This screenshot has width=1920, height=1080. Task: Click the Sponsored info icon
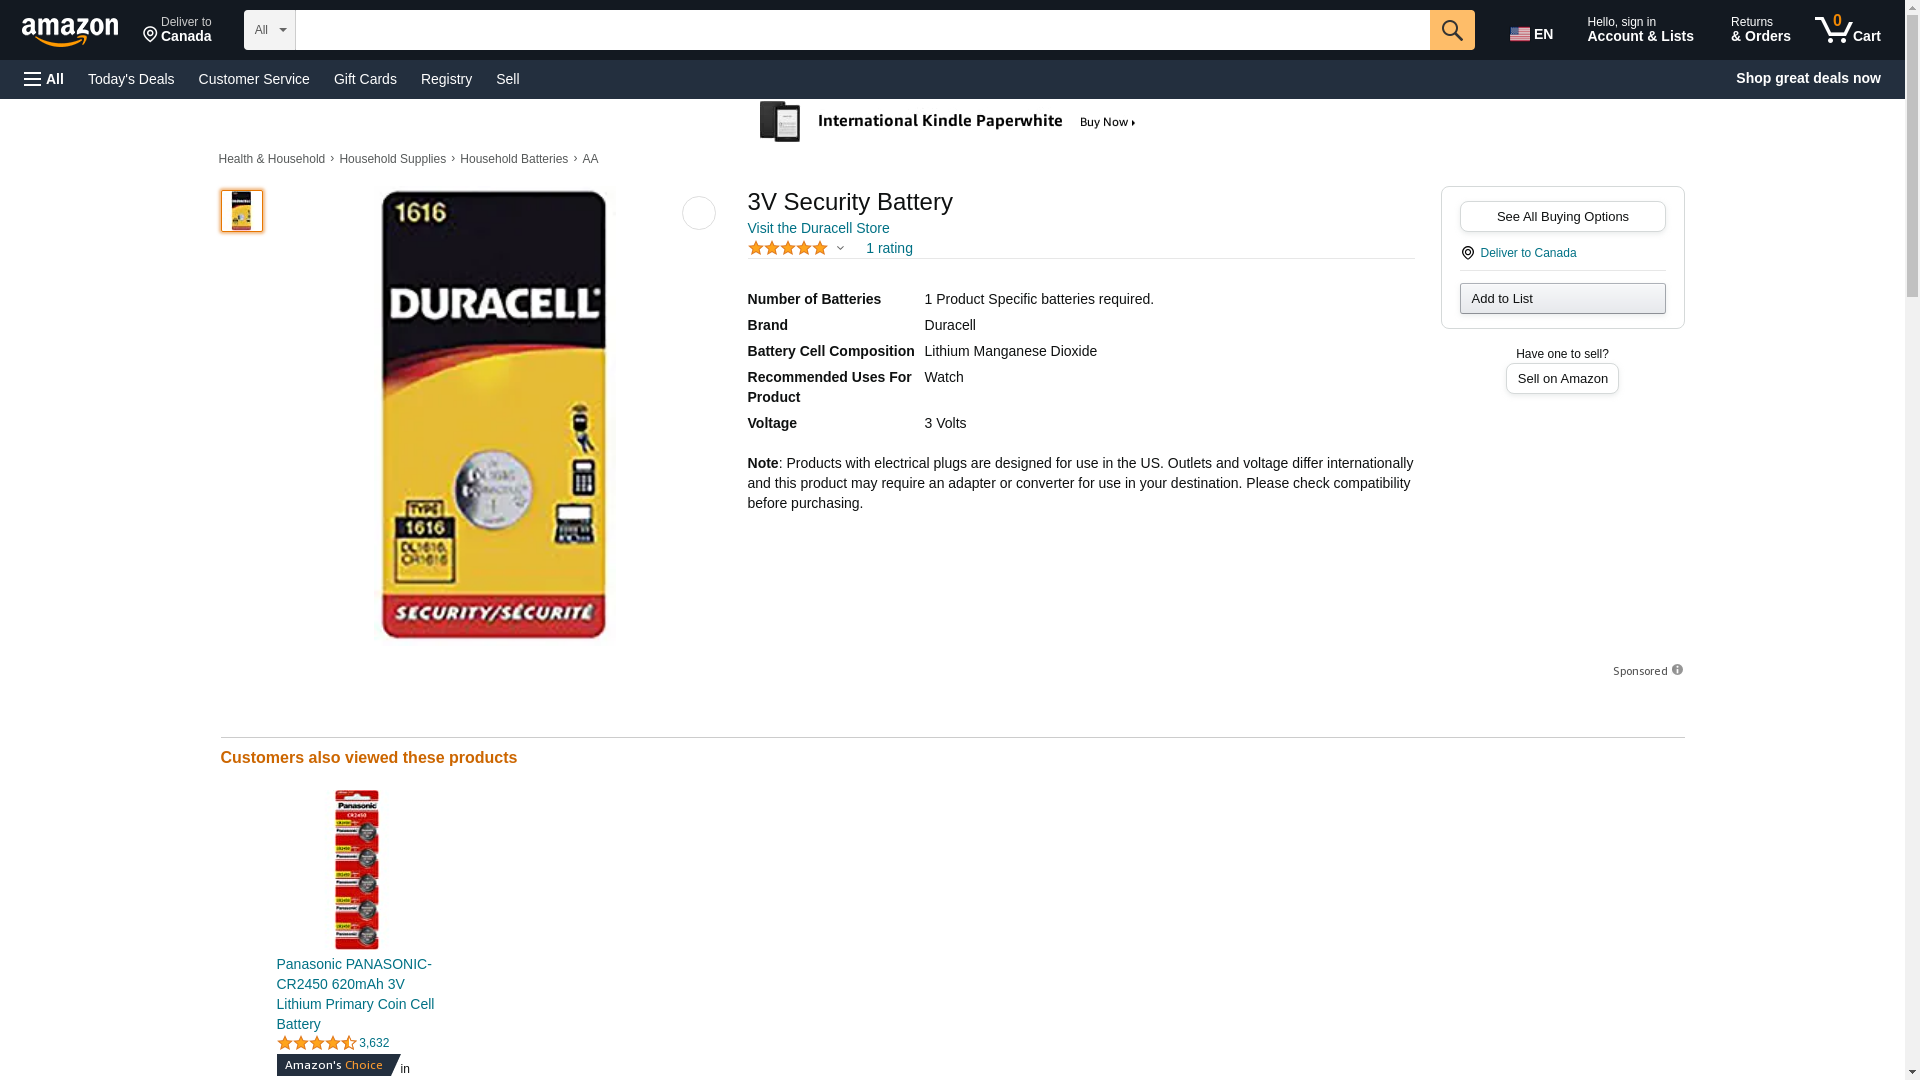pos(1677,670)
